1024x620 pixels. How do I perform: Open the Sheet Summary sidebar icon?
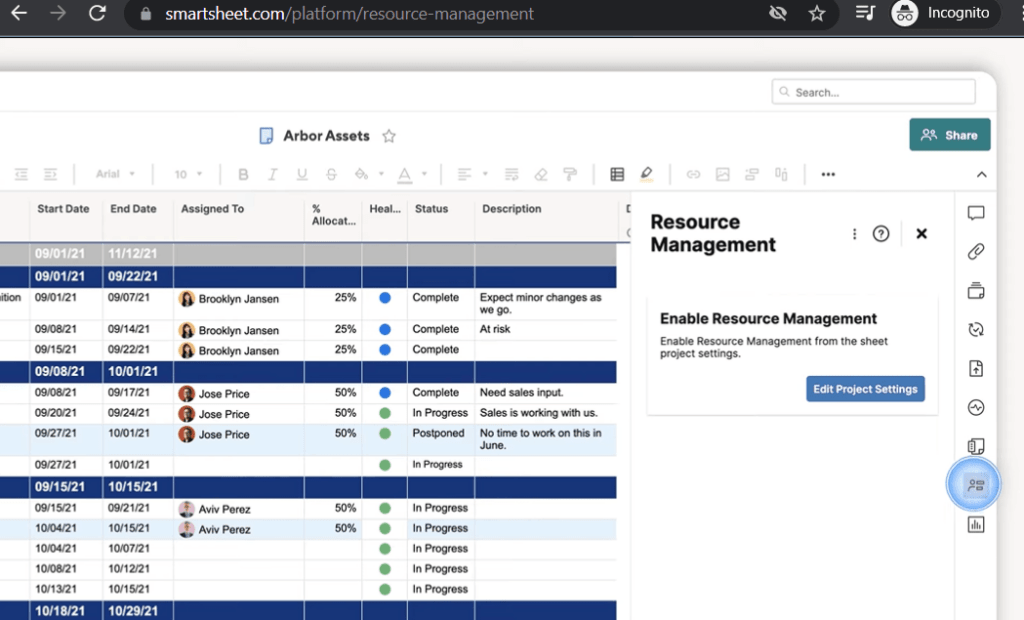pyautogui.click(x=976, y=446)
